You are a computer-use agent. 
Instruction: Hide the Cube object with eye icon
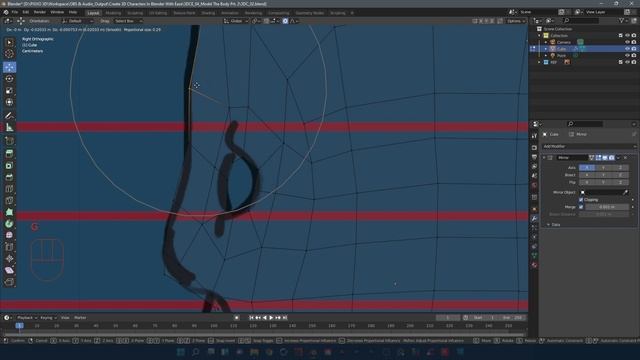click(627, 49)
